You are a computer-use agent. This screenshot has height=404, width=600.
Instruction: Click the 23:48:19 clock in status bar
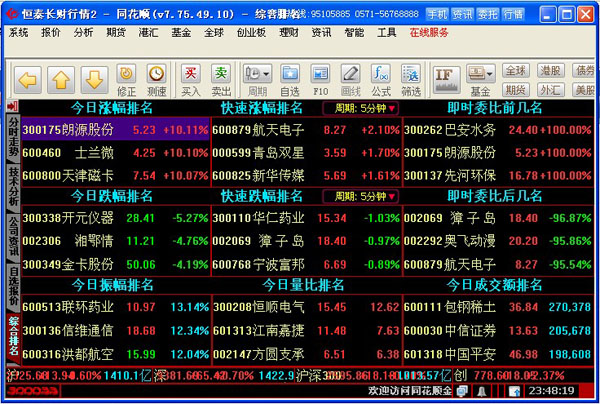(551, 391)
